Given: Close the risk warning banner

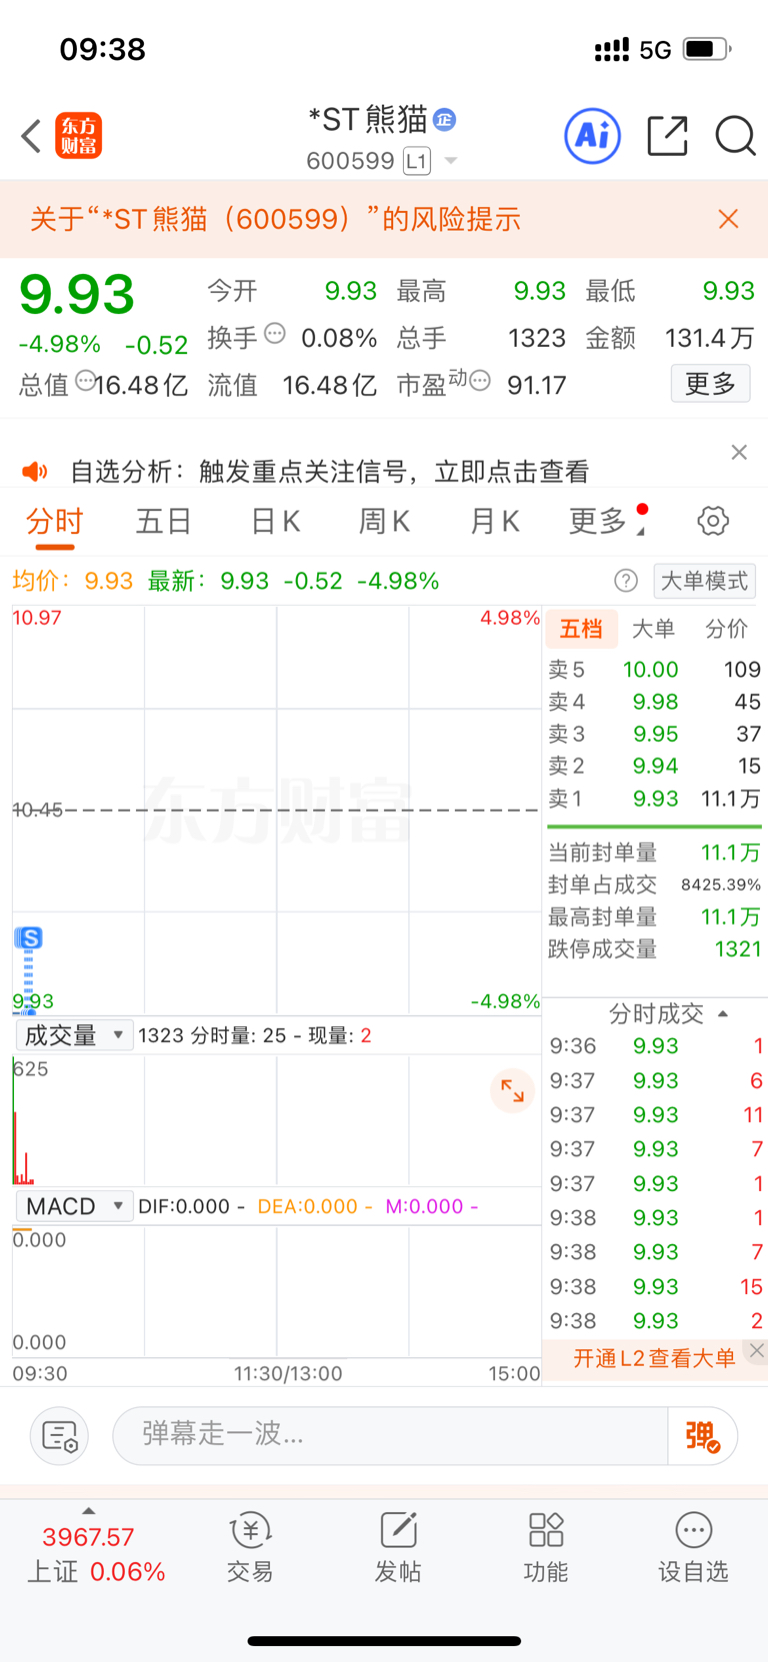Looking at the screenshot, I should pos(728,219).
